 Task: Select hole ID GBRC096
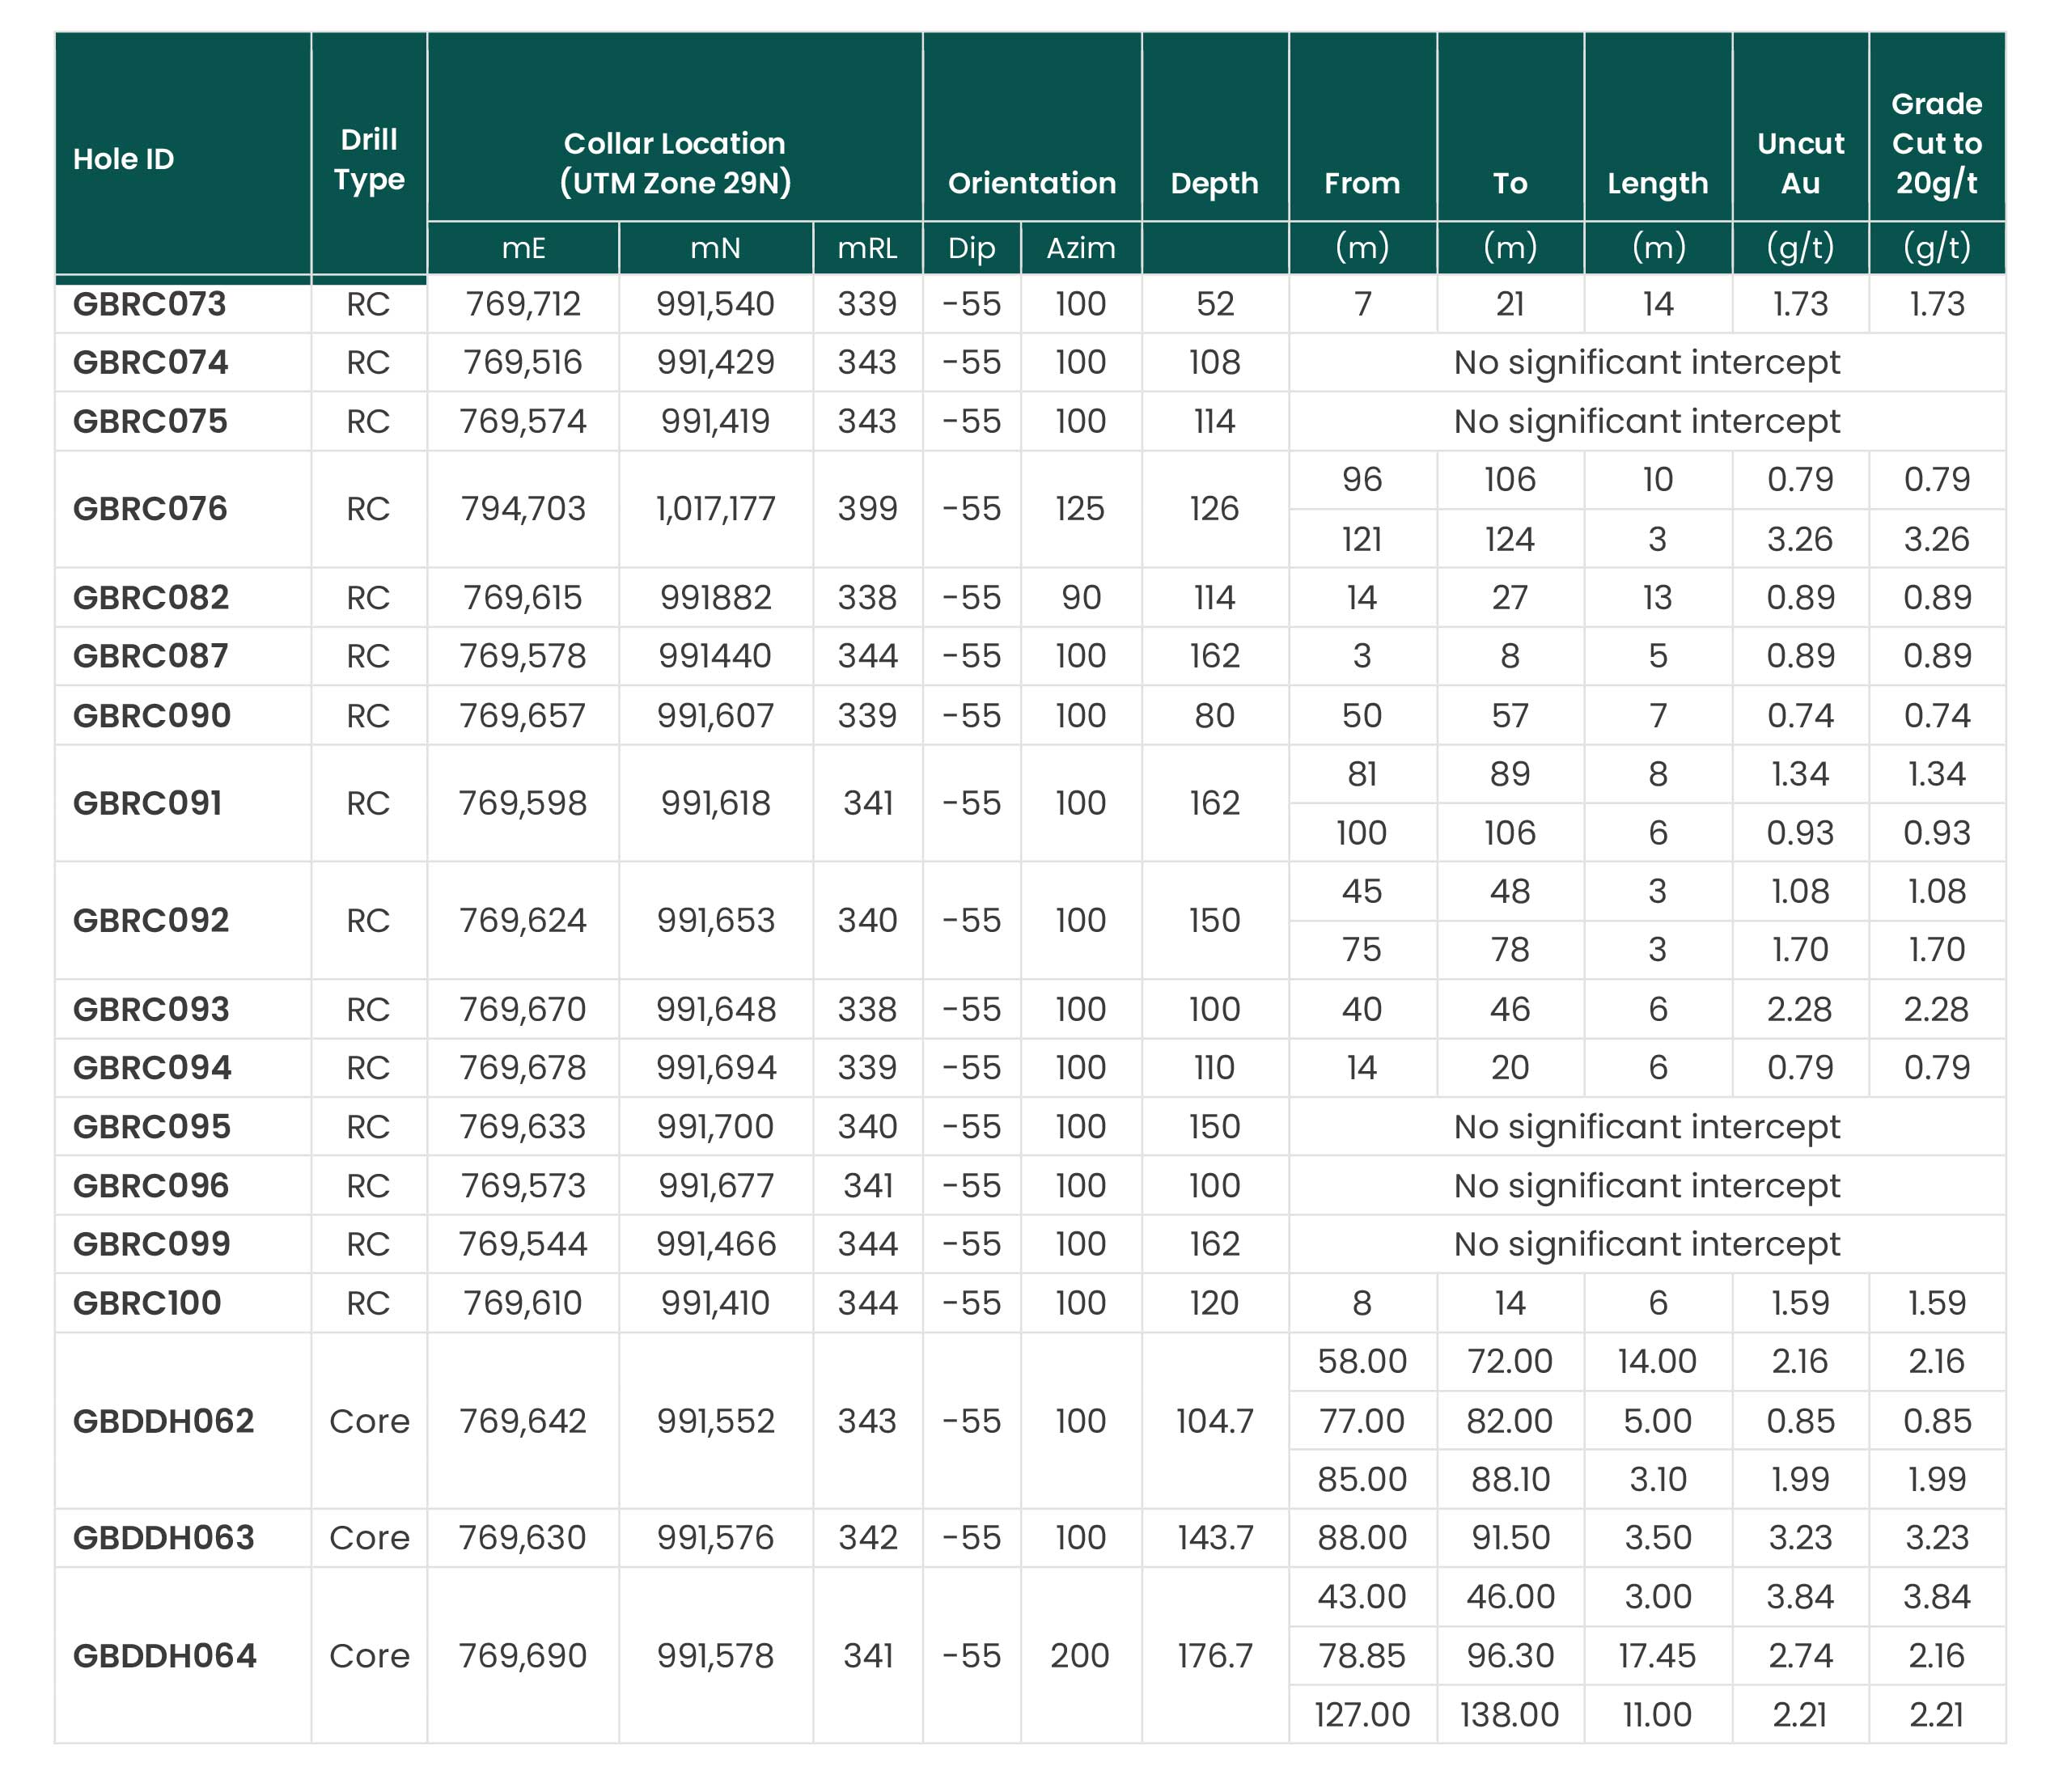[x=151, y=1186]
